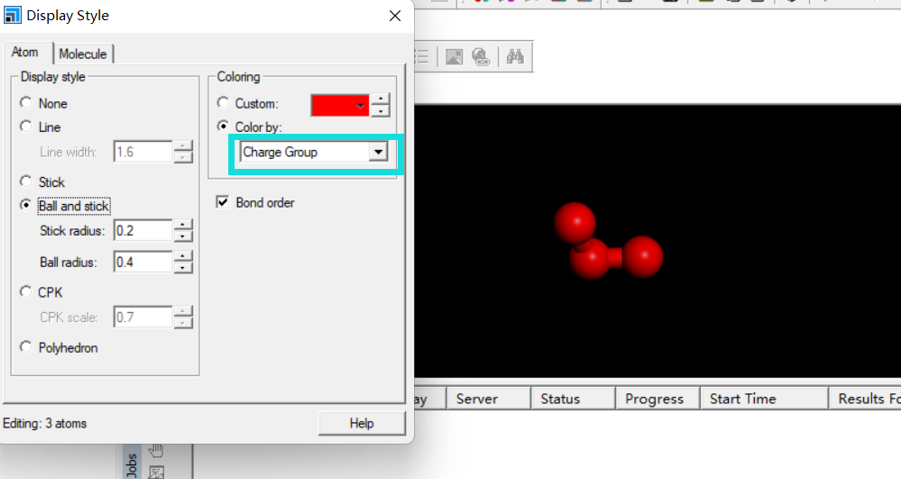The height and width of the screenshot is (479, 909).
Task: Click the globe link toolbar icon
Action: point(481,56)
